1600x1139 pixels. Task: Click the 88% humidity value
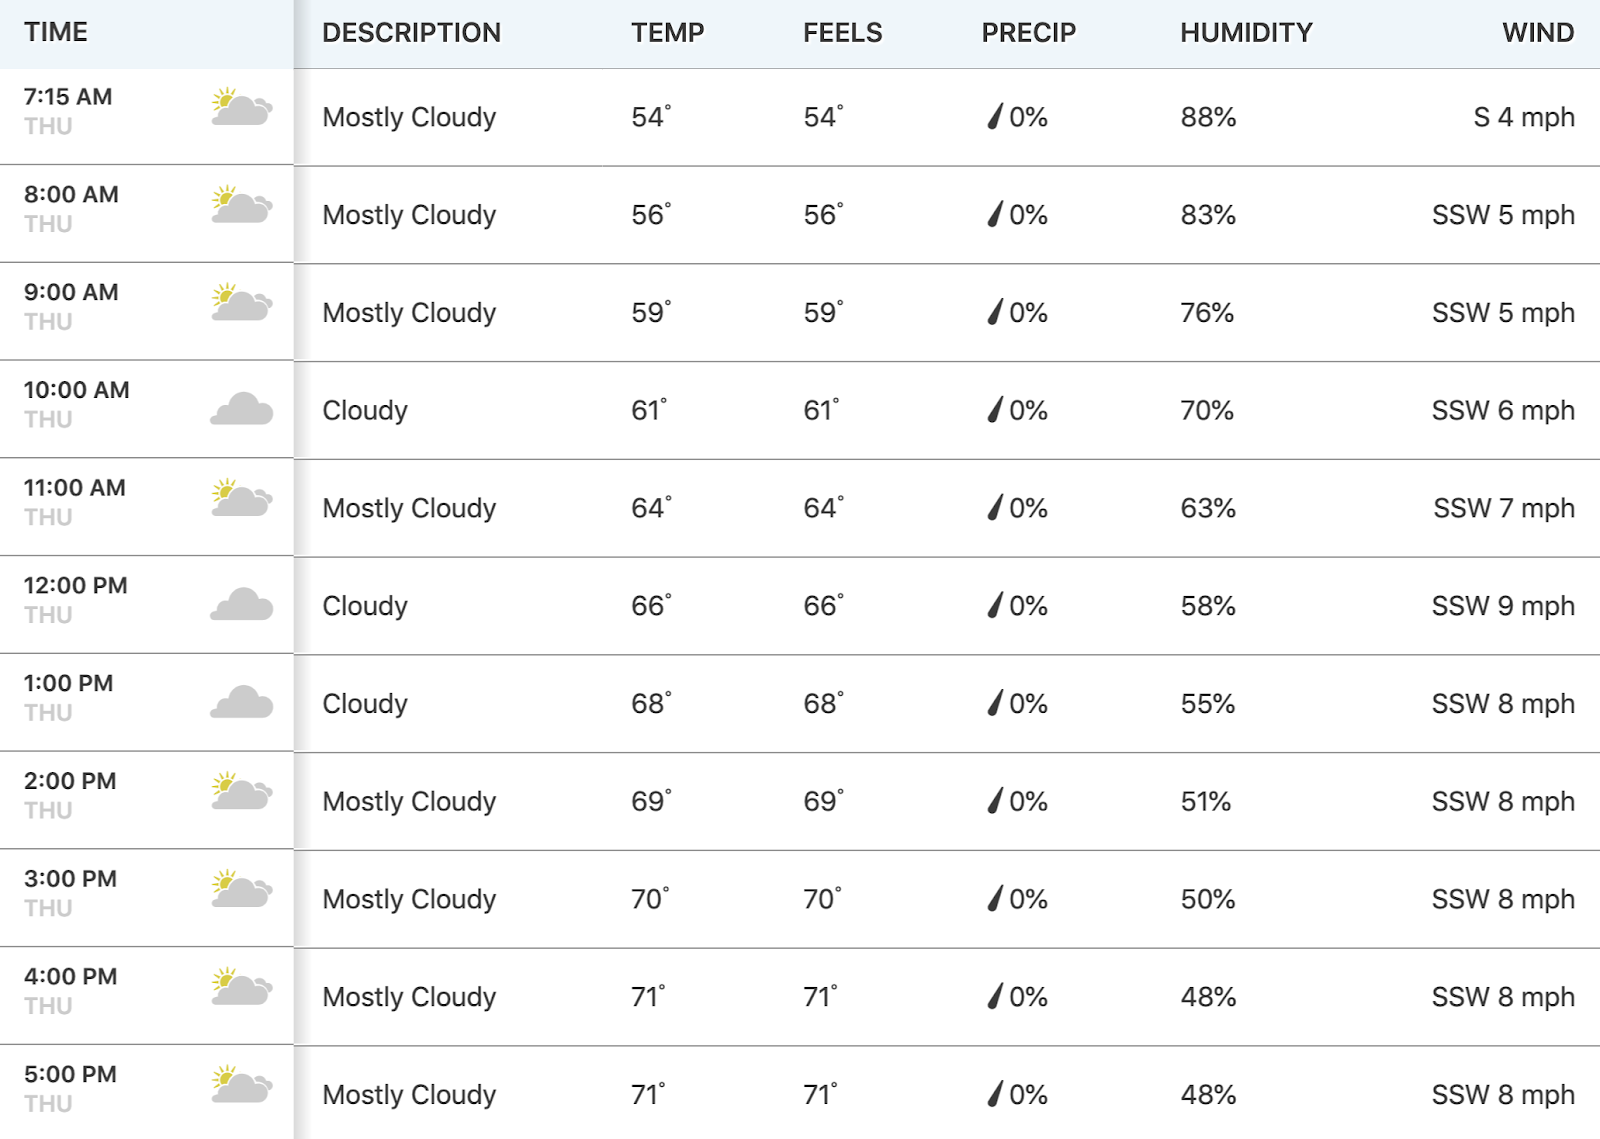pyautogui.click(x=1208, y=117)
